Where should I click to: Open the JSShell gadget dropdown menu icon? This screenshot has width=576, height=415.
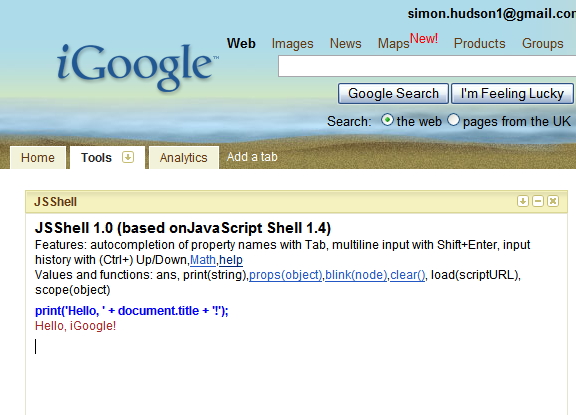(x=523, y=201)
